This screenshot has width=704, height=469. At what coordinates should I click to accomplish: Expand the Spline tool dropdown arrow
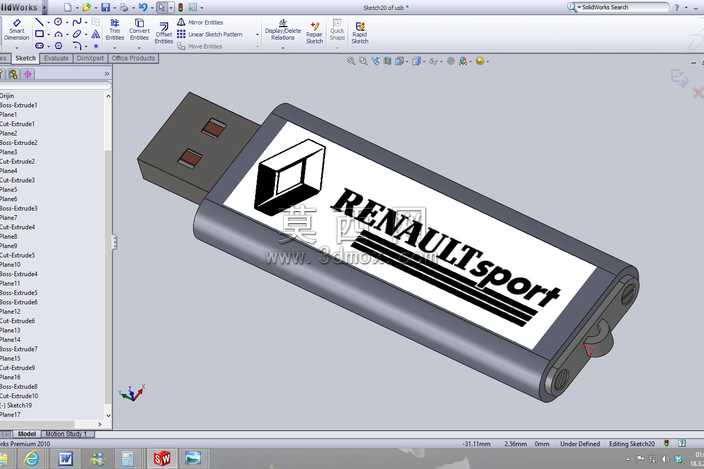[x=86, y=22]
